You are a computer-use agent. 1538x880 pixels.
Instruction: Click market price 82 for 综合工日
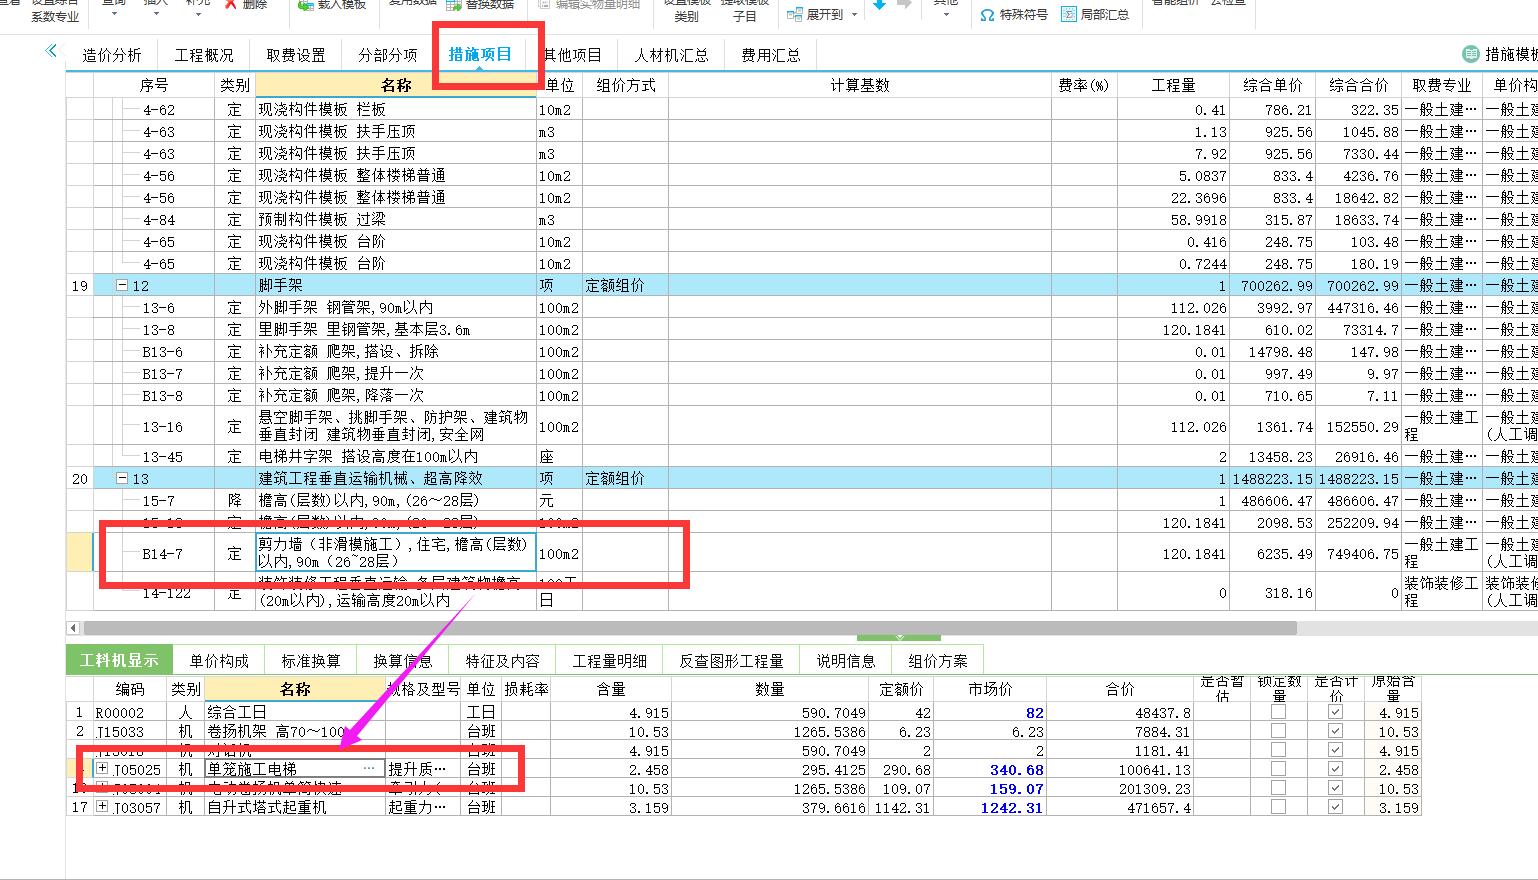(989, 713)
